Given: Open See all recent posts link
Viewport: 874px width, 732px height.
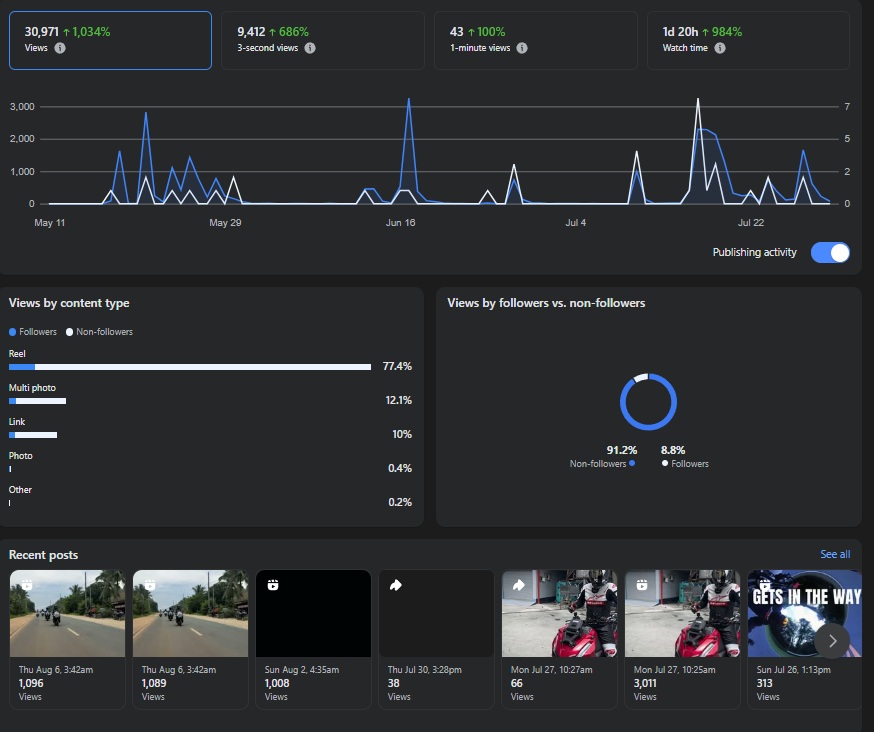Looking at the screenshot, I should click(835, 554).
